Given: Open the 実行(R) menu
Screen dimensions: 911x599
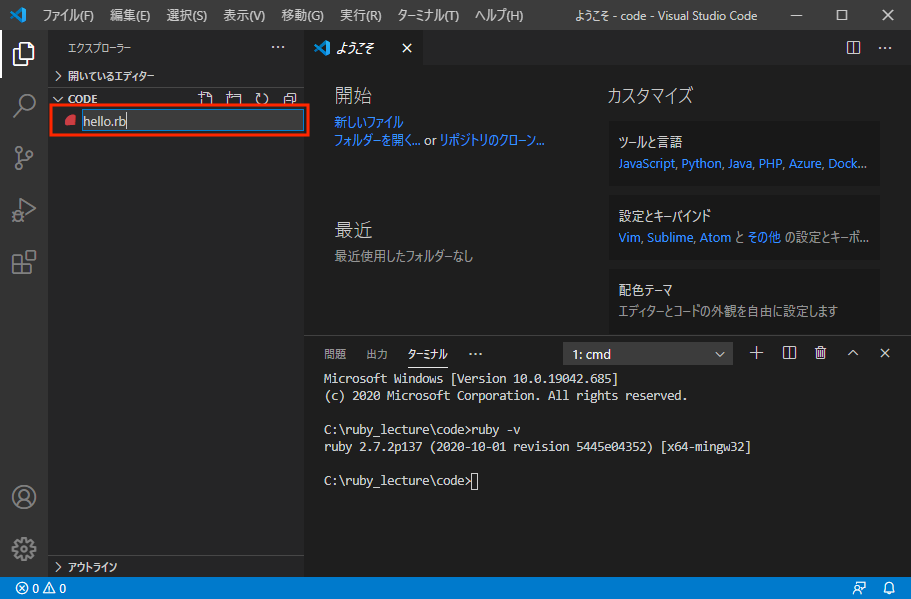Looking at the screenshot, I should pyautogui.click(x=361, y=15).
